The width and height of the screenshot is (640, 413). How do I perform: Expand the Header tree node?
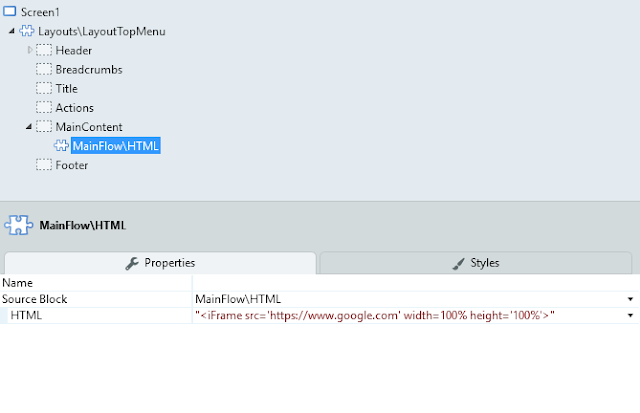[30, 50]
